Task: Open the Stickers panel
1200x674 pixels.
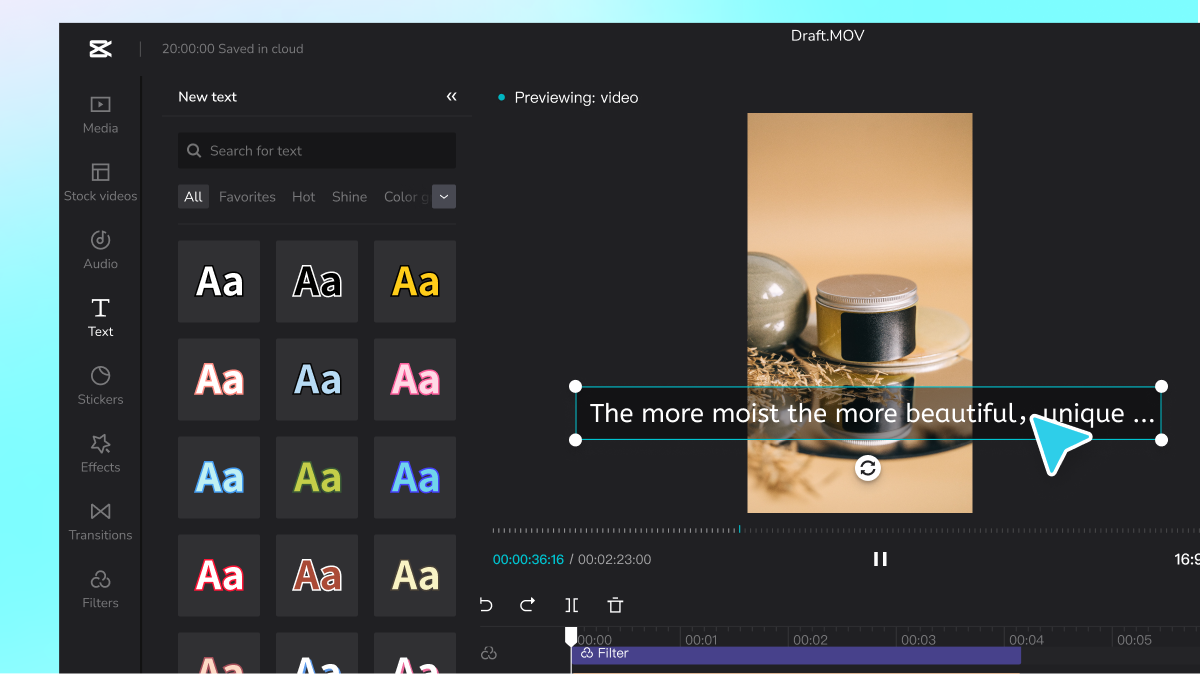Action: tap(100, 386)
